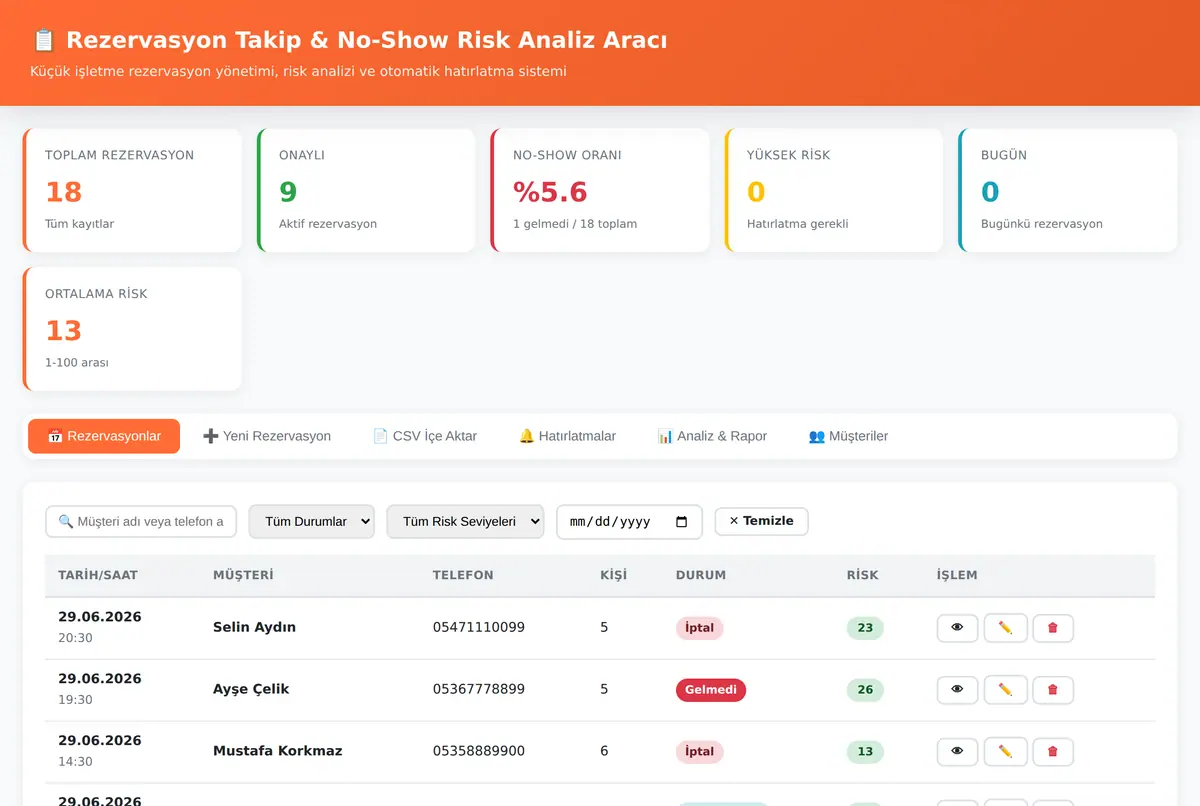This screenshot has width=1200, height=806.
Task: View details of Ayşe Çelik's reservation
Action: point(957,690)
